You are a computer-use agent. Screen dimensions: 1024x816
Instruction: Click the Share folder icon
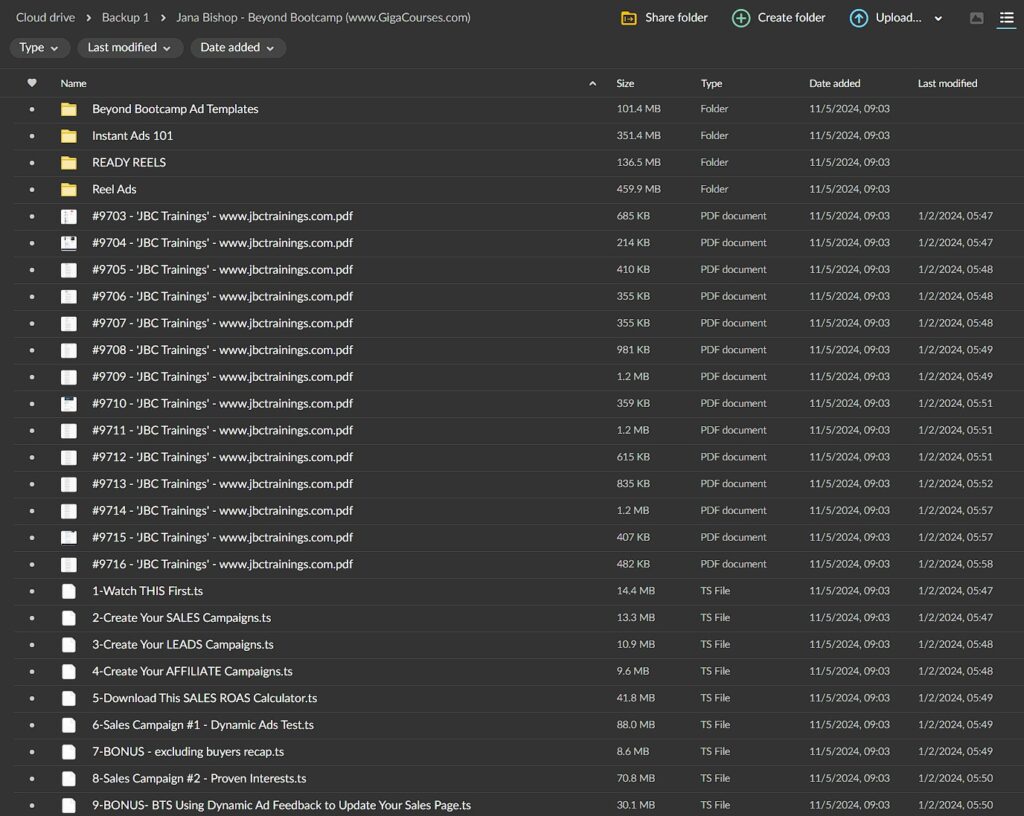click(x=629, y=18)
